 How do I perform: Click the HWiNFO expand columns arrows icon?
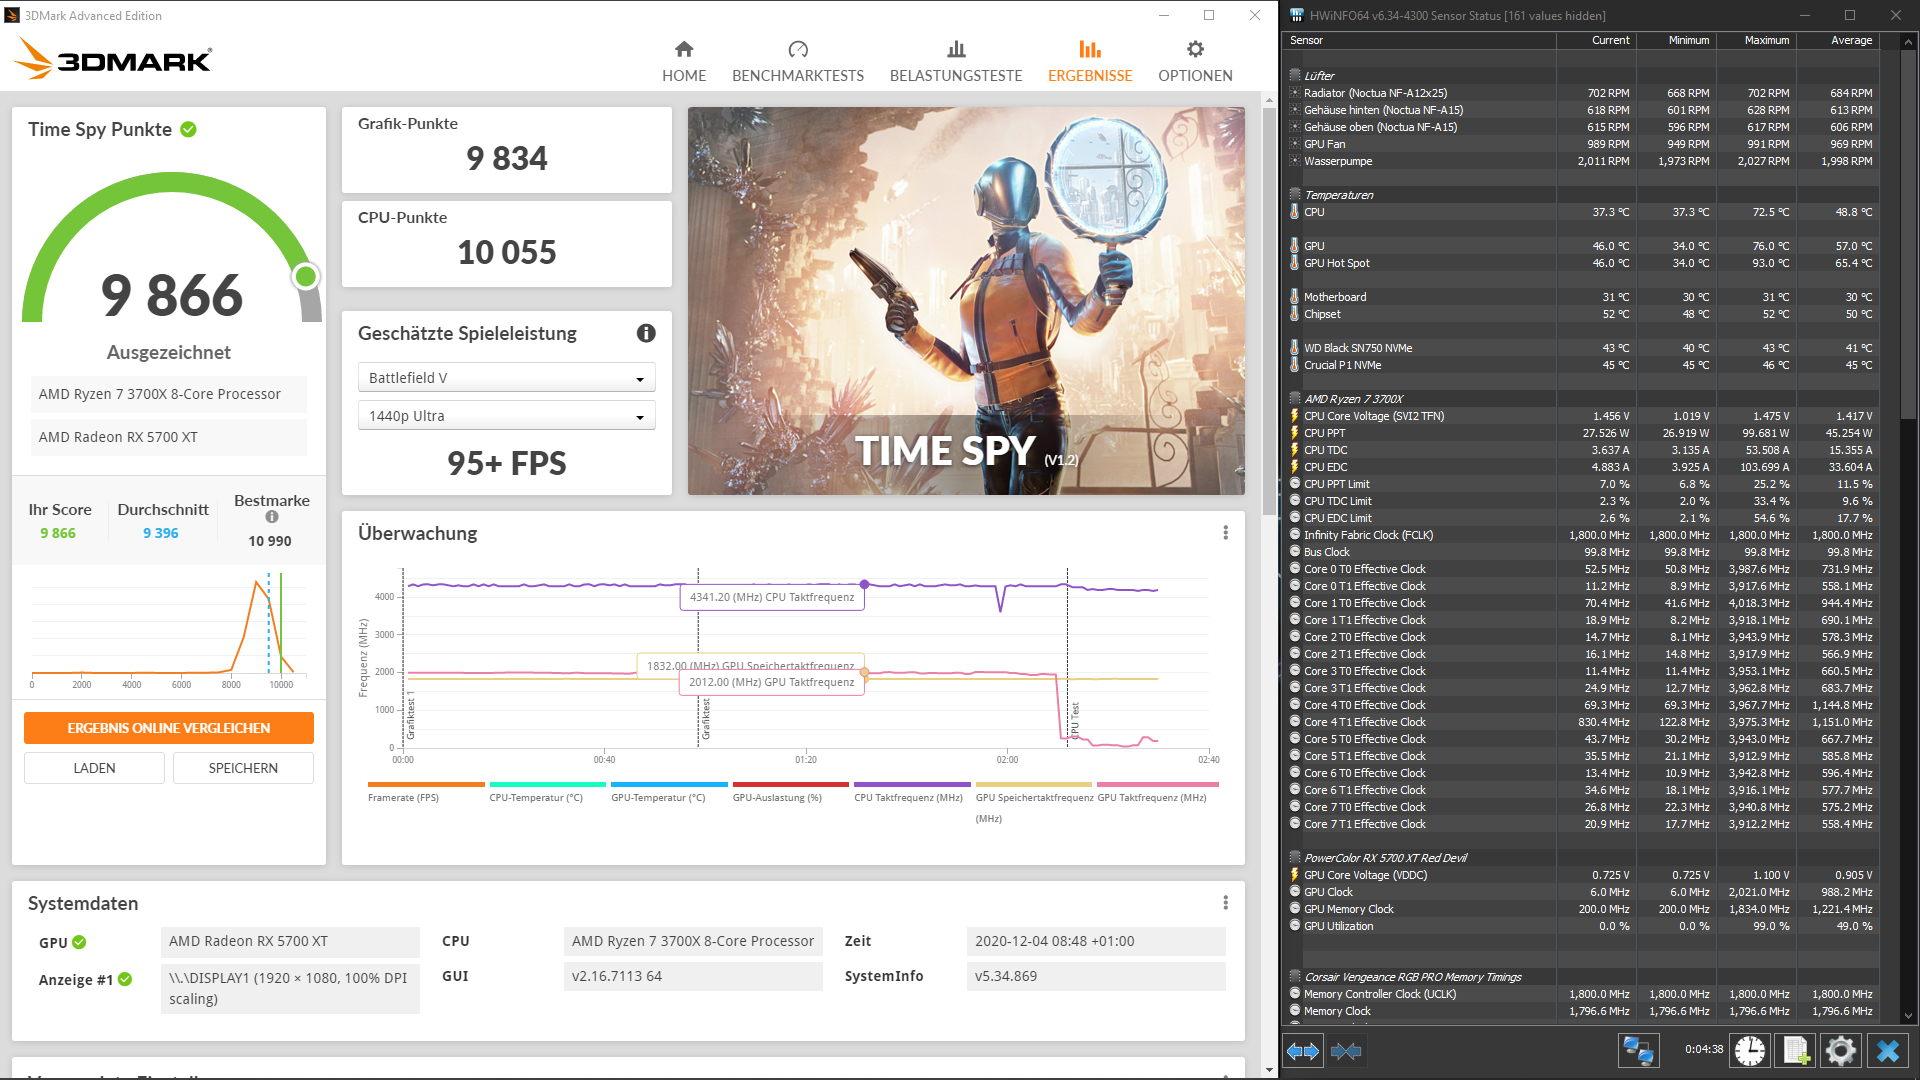1302,1051
